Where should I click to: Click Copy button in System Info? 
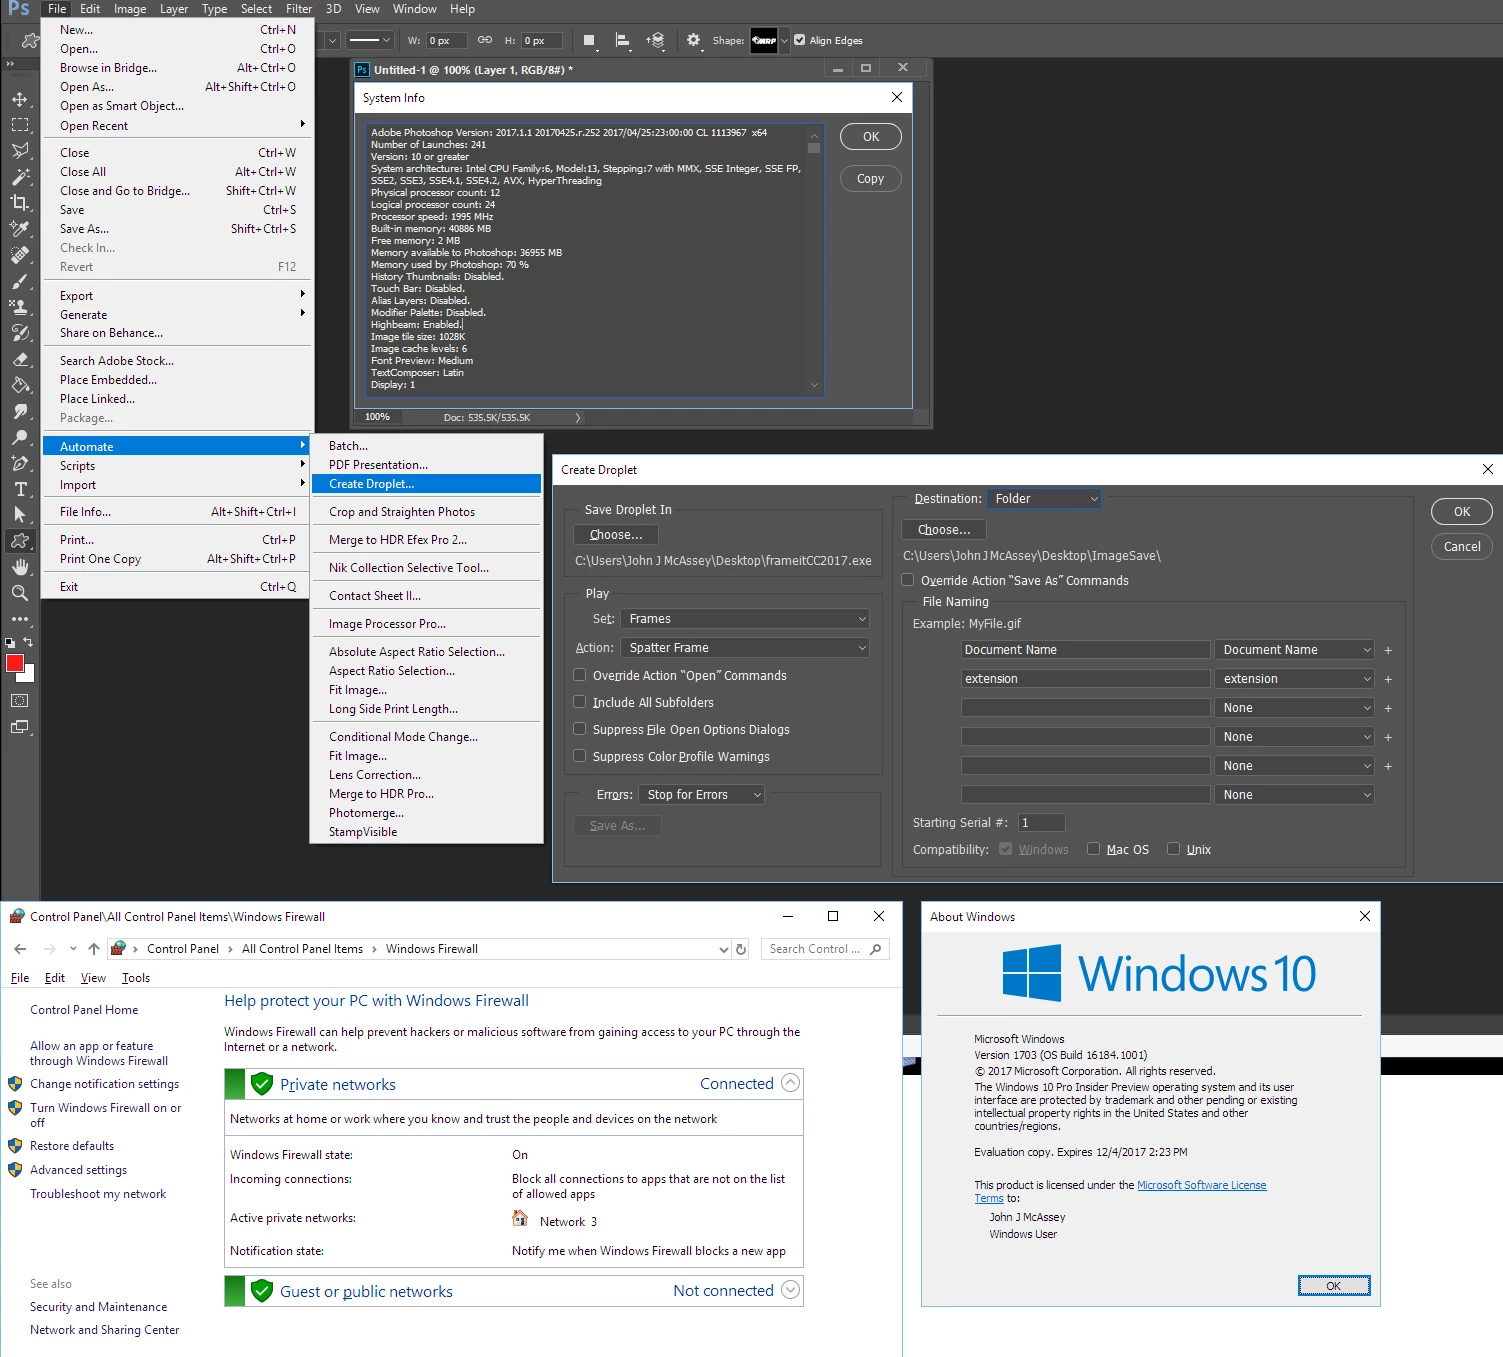(870, 179)
